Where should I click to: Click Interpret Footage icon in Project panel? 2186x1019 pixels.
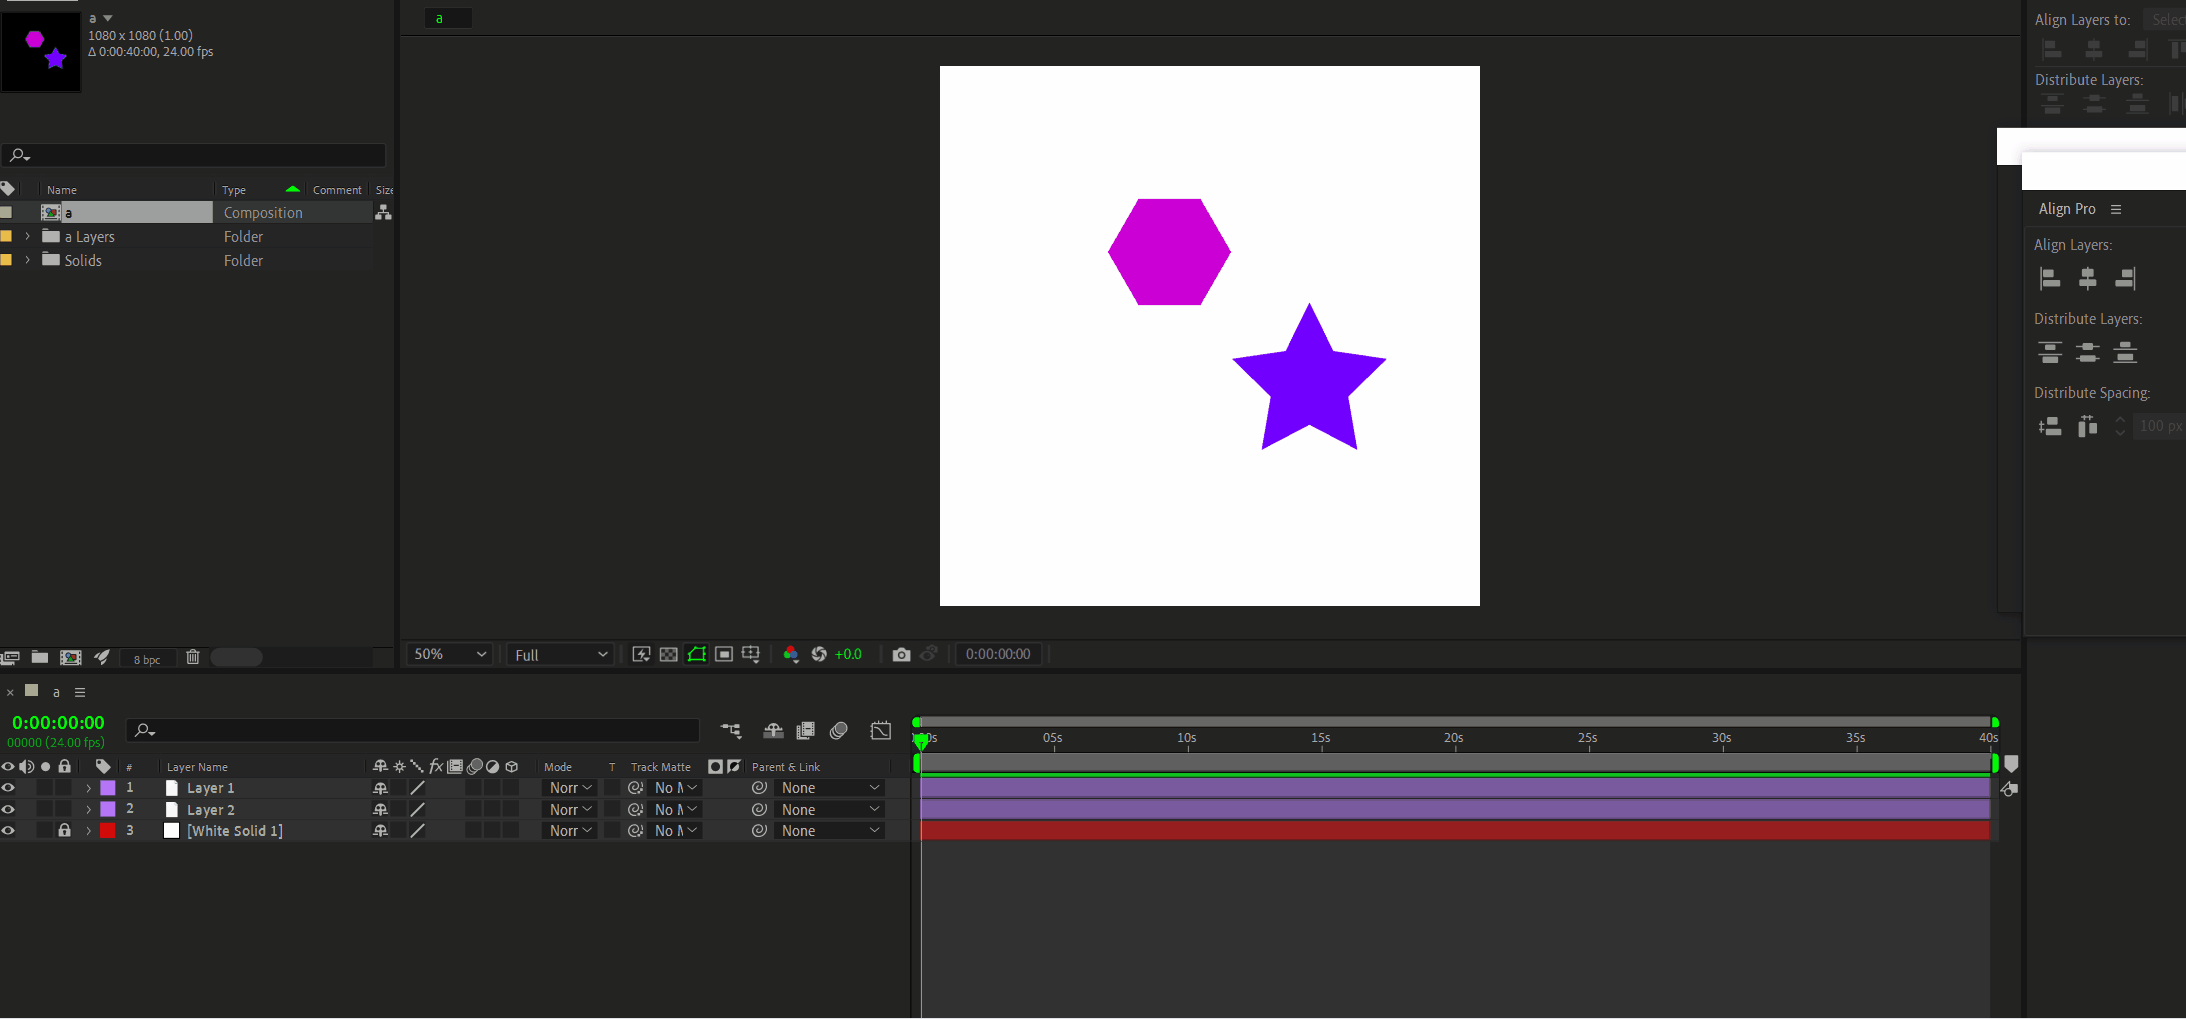[11, 657]
